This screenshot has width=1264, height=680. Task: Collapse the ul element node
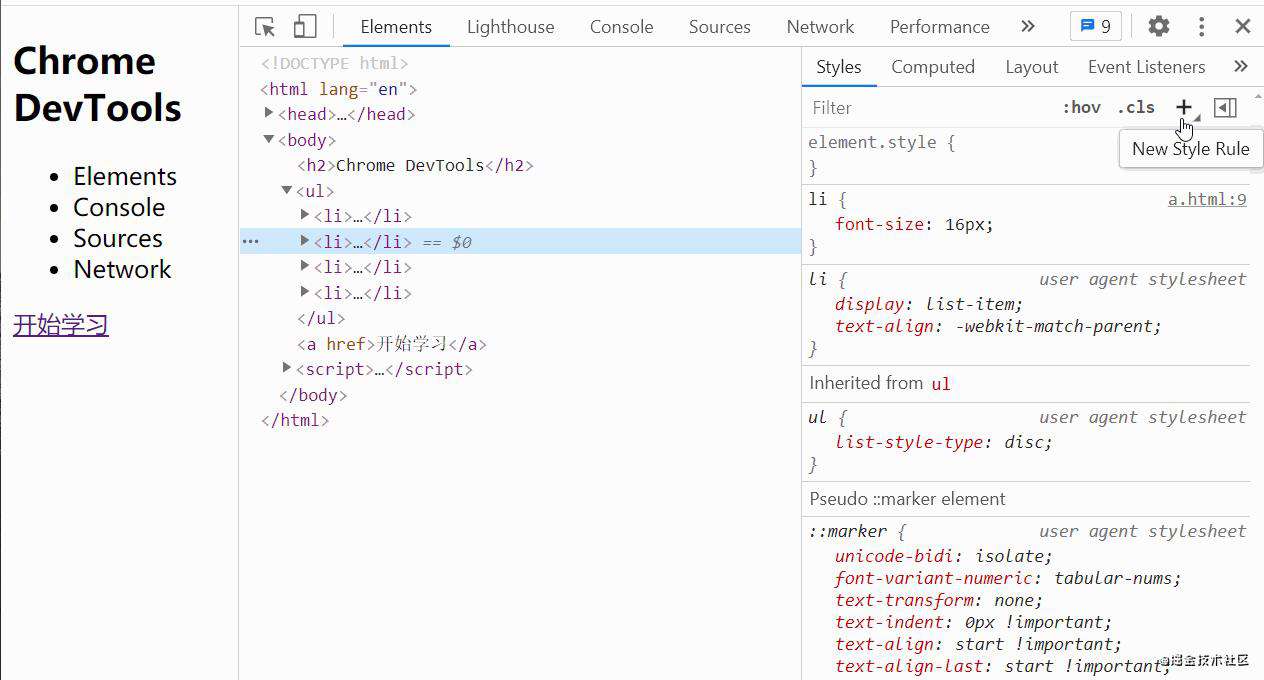[x=287, y=190]
